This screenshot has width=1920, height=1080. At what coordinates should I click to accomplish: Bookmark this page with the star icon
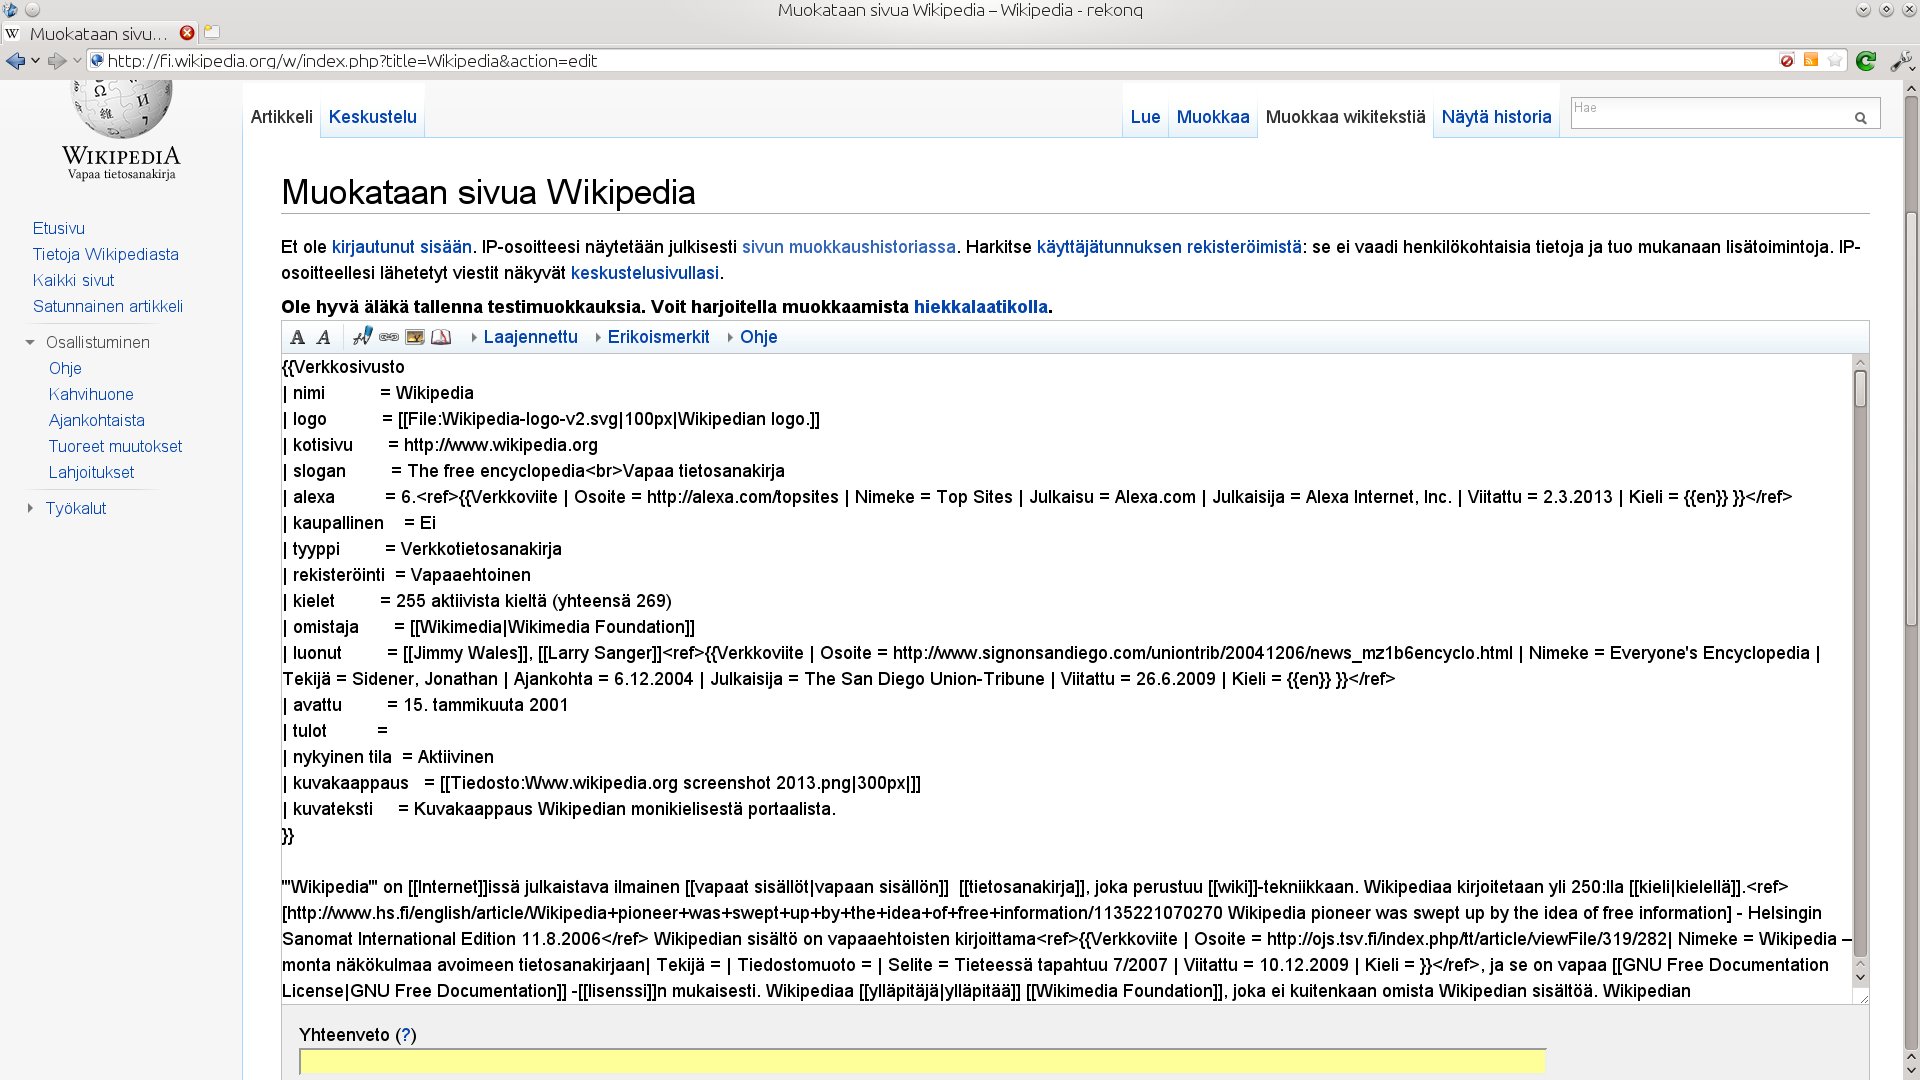point(1836,61)
